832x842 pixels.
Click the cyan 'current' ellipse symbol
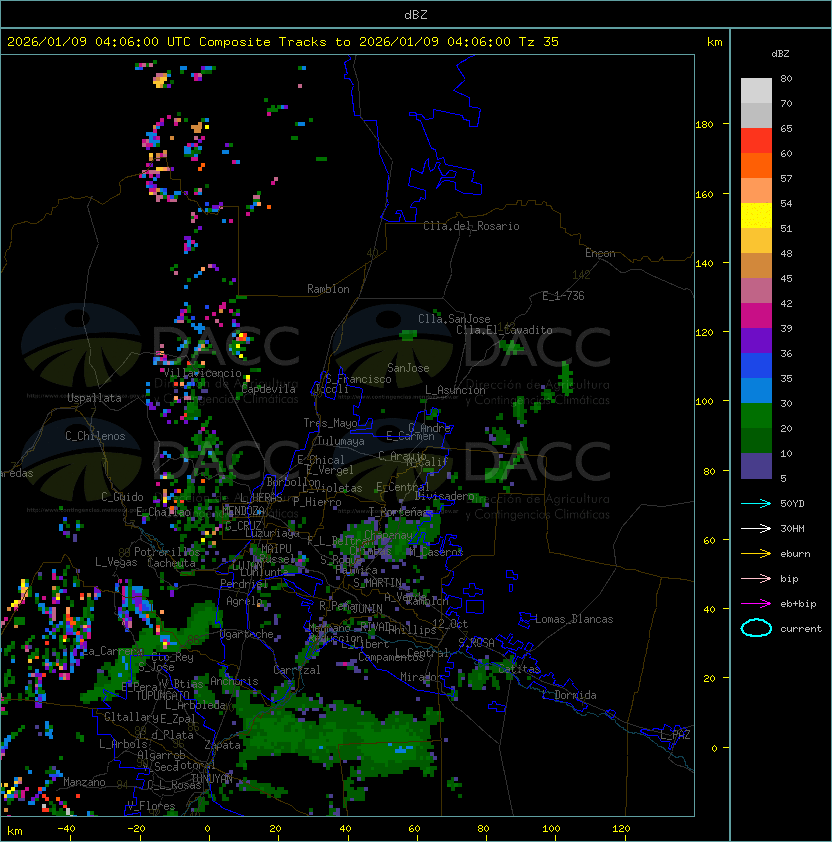[756, 628]
